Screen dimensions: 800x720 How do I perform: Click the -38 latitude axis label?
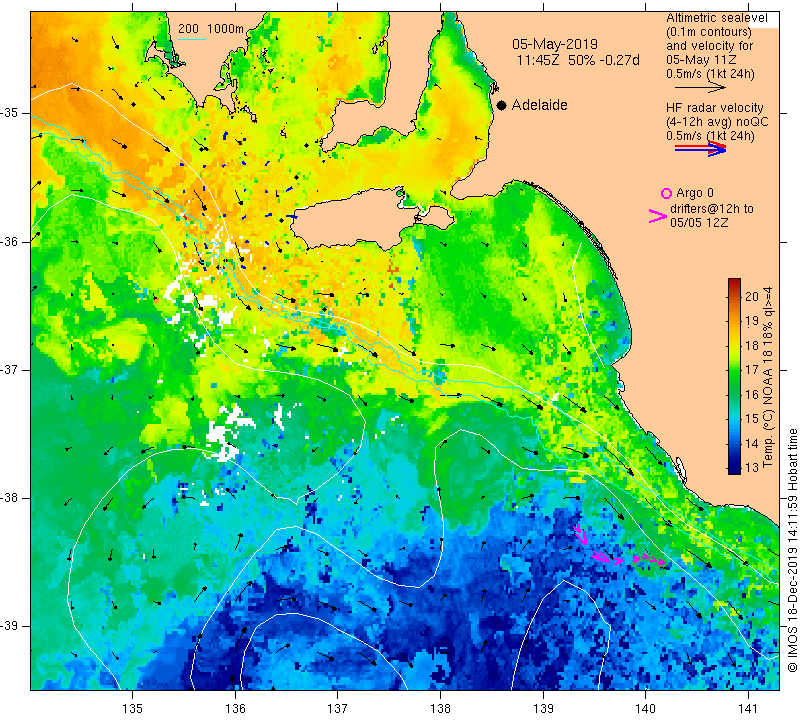coord(10,498)
